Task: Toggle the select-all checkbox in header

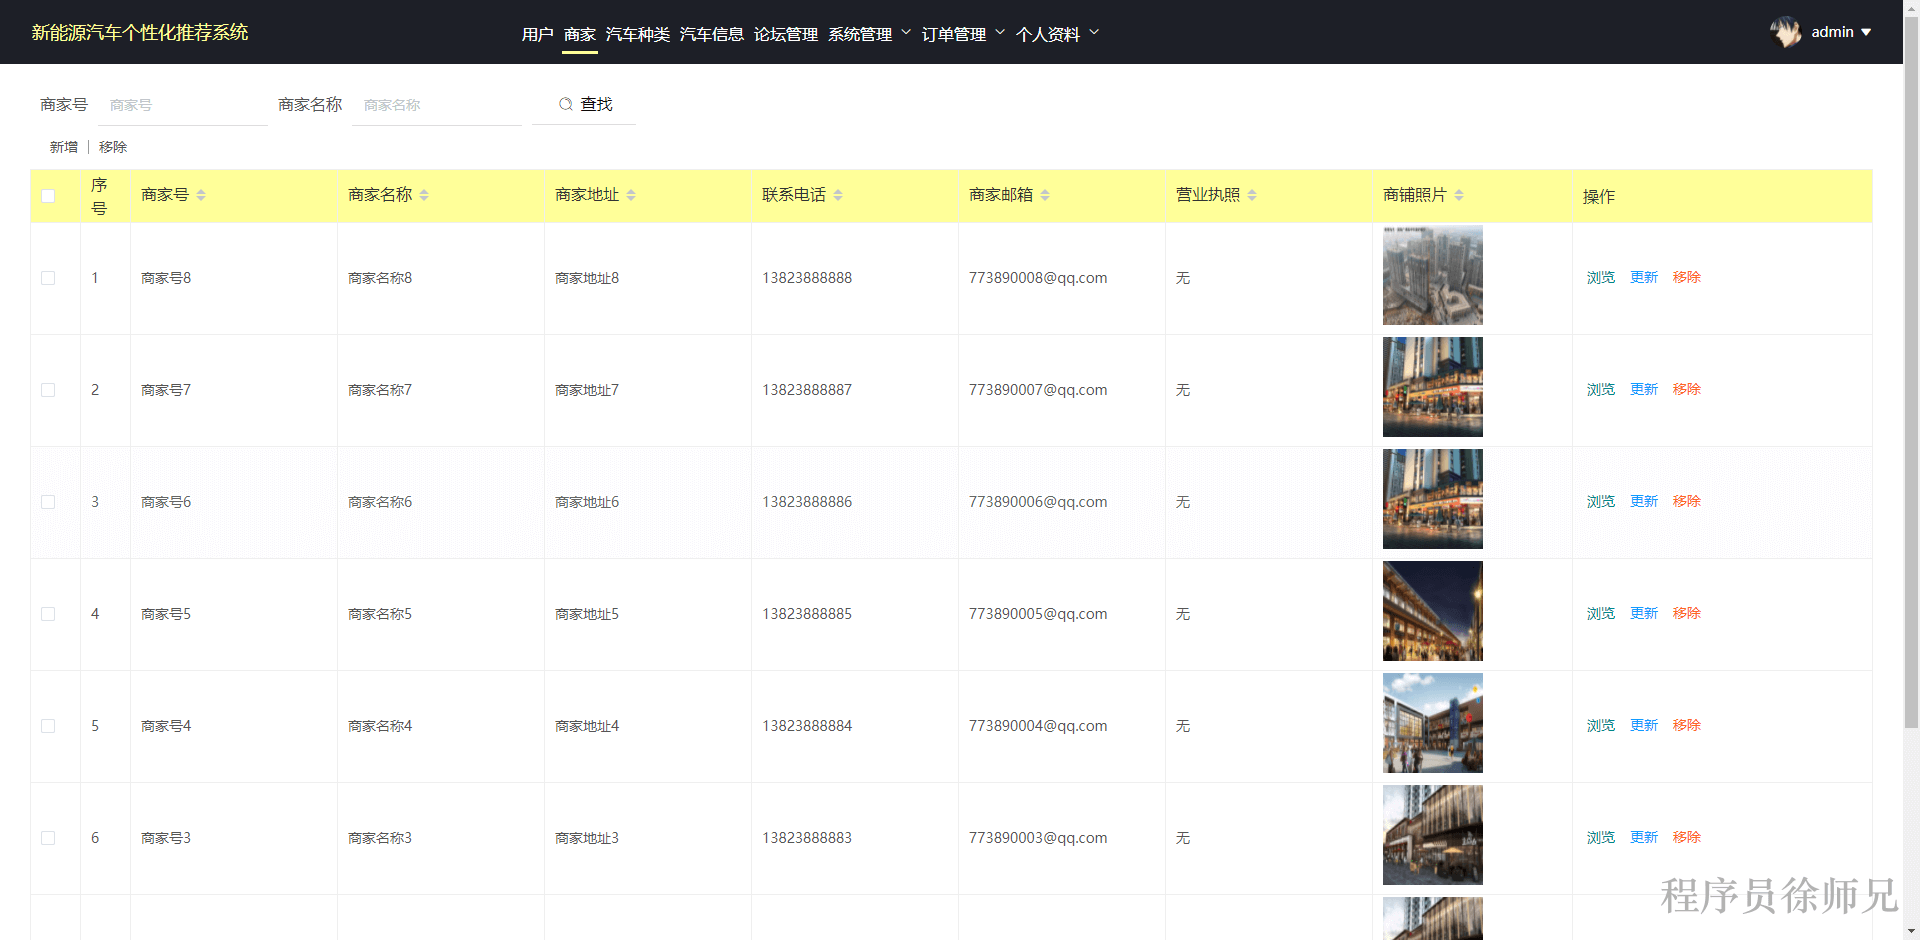Action: [48, 196]
